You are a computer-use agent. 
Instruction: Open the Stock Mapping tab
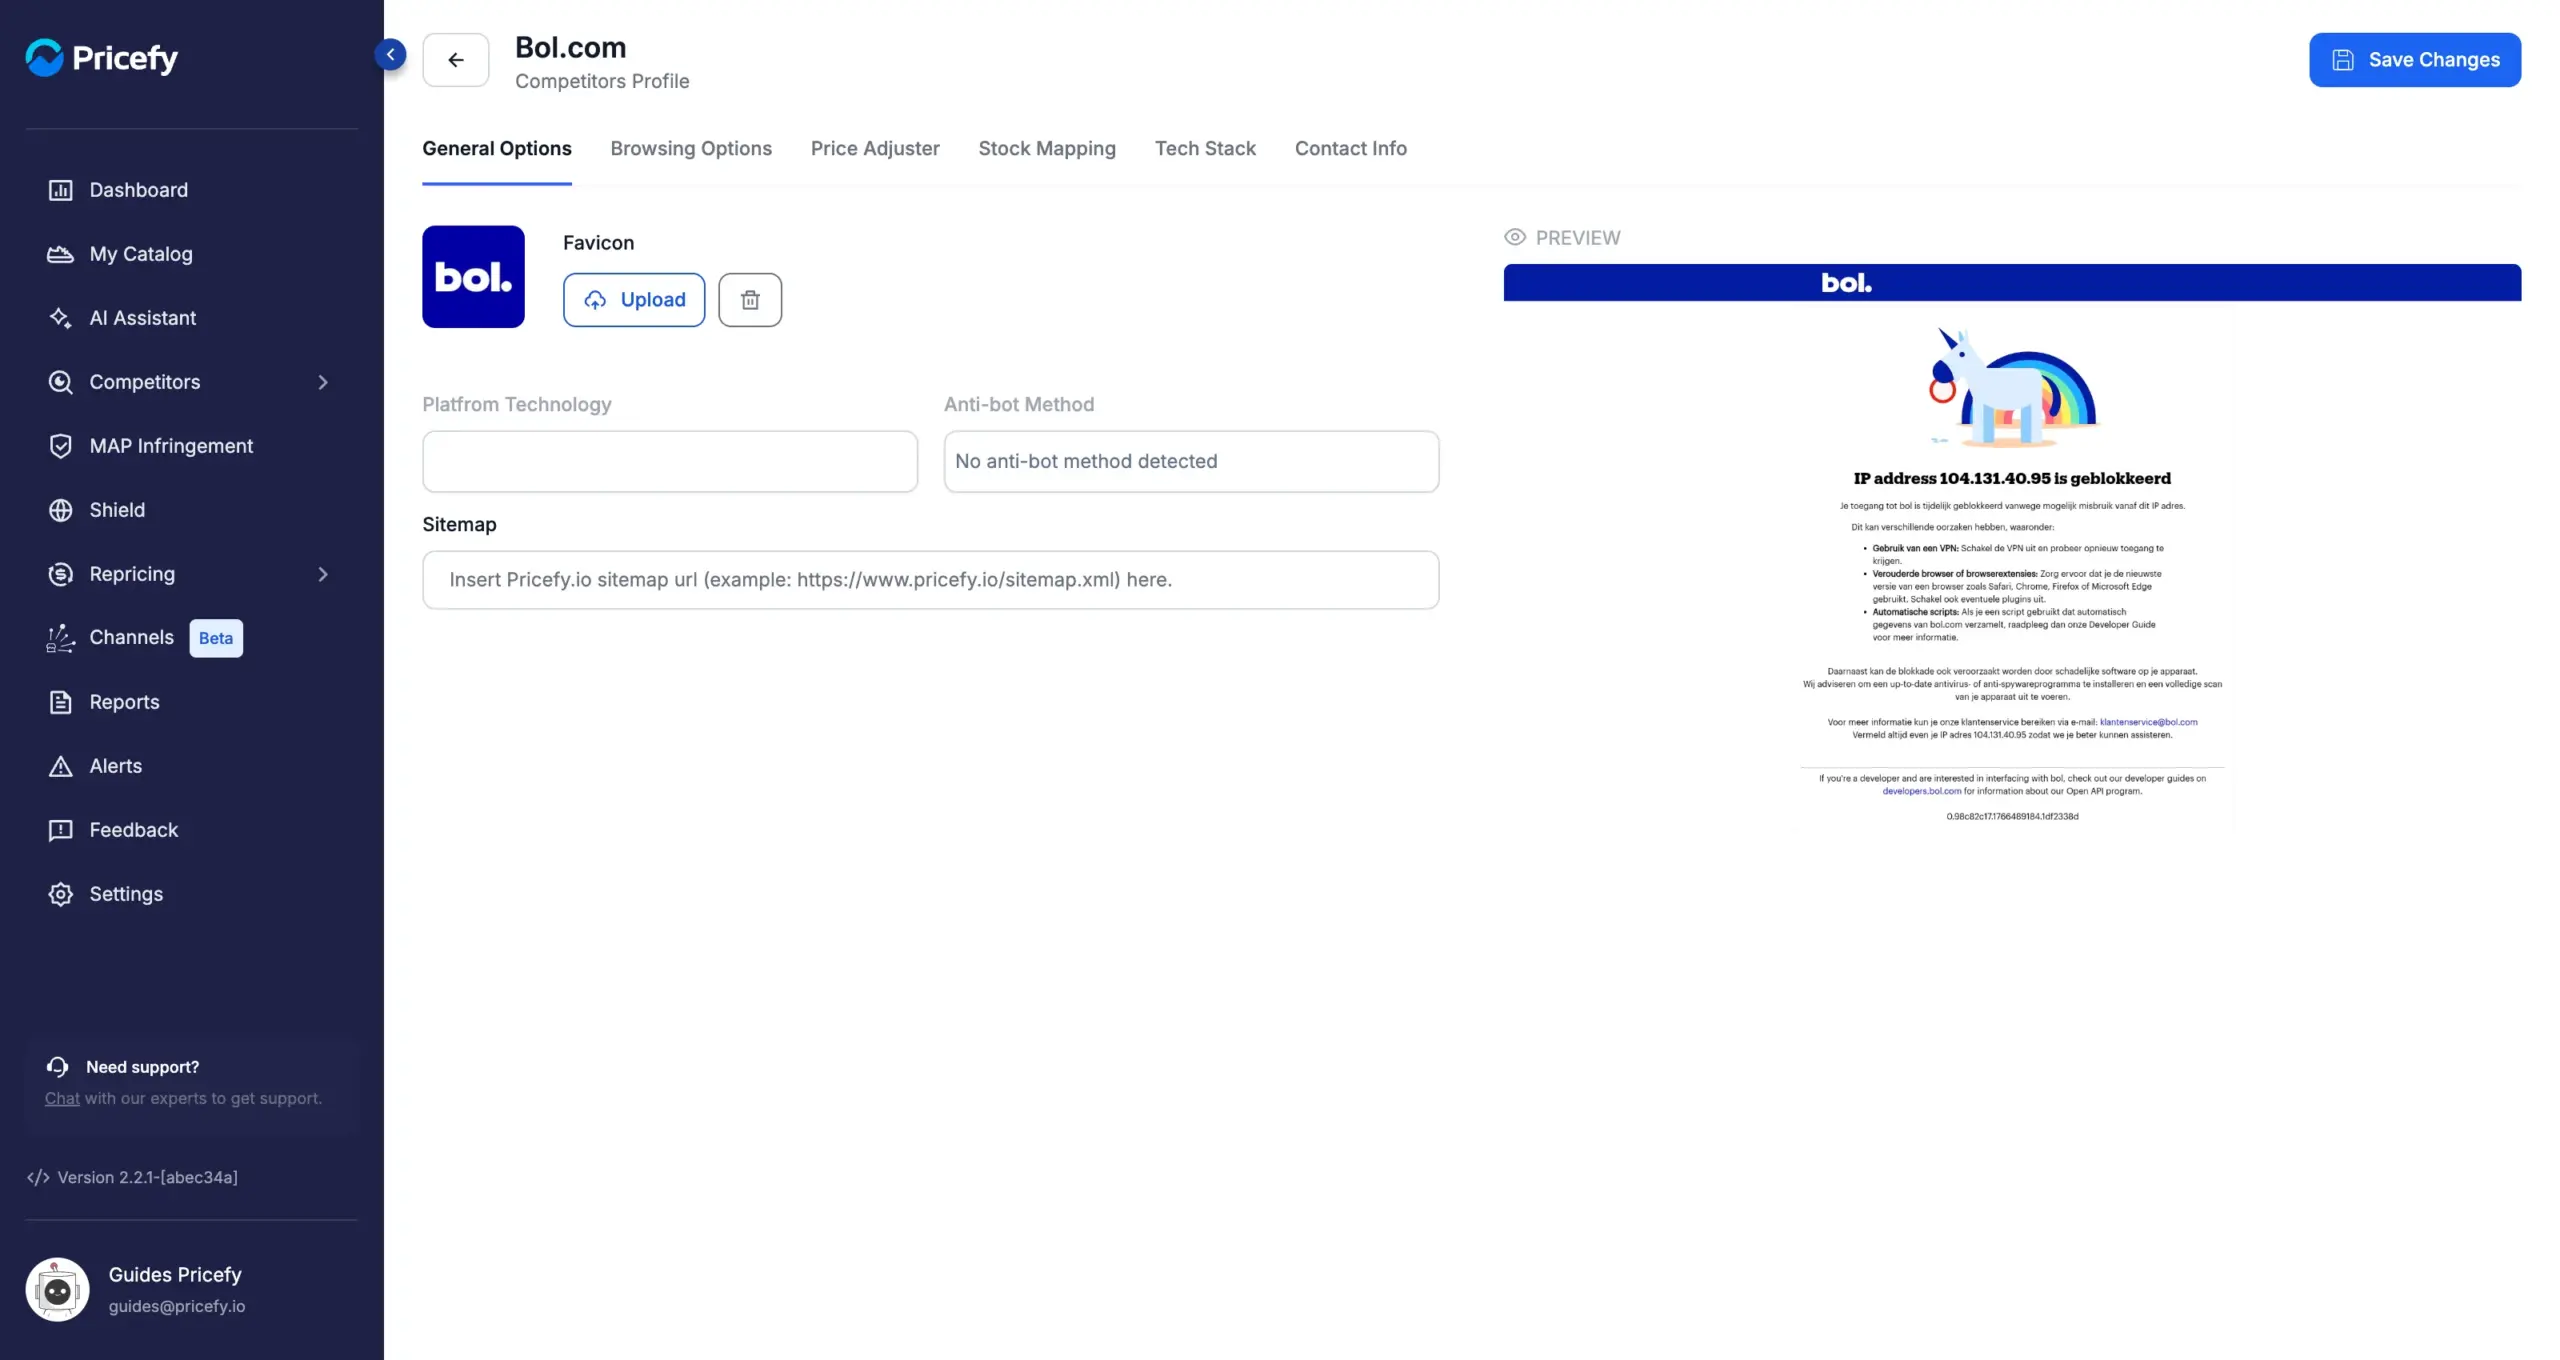1047,149
